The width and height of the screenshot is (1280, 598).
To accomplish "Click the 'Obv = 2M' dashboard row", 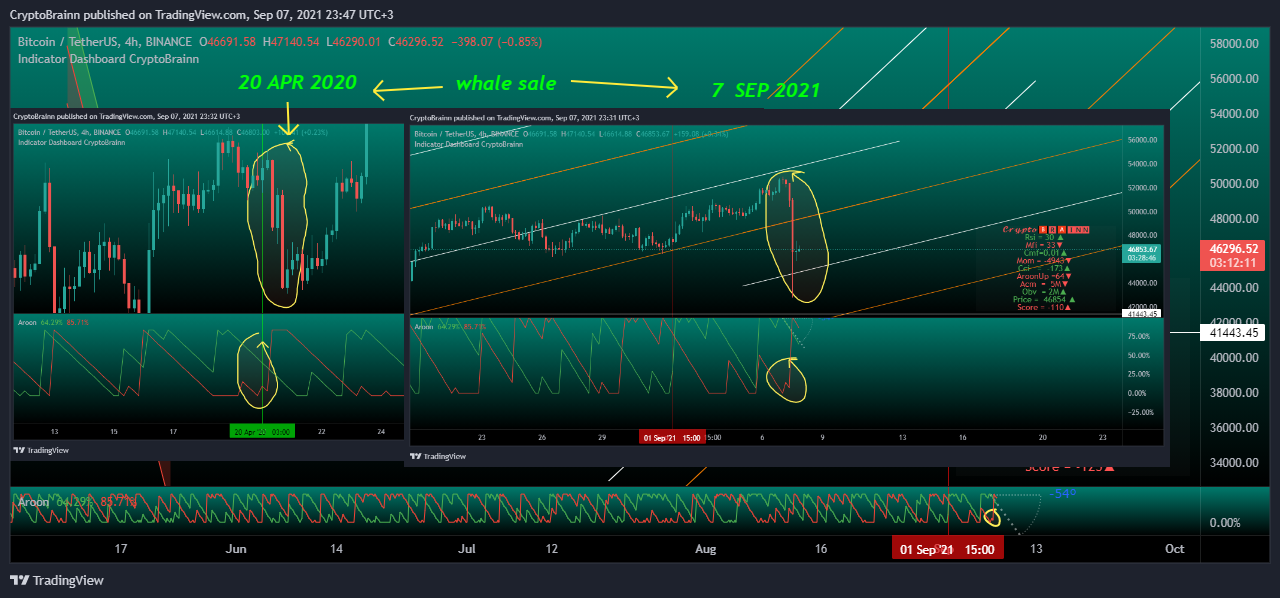I will pos(1043,292).
